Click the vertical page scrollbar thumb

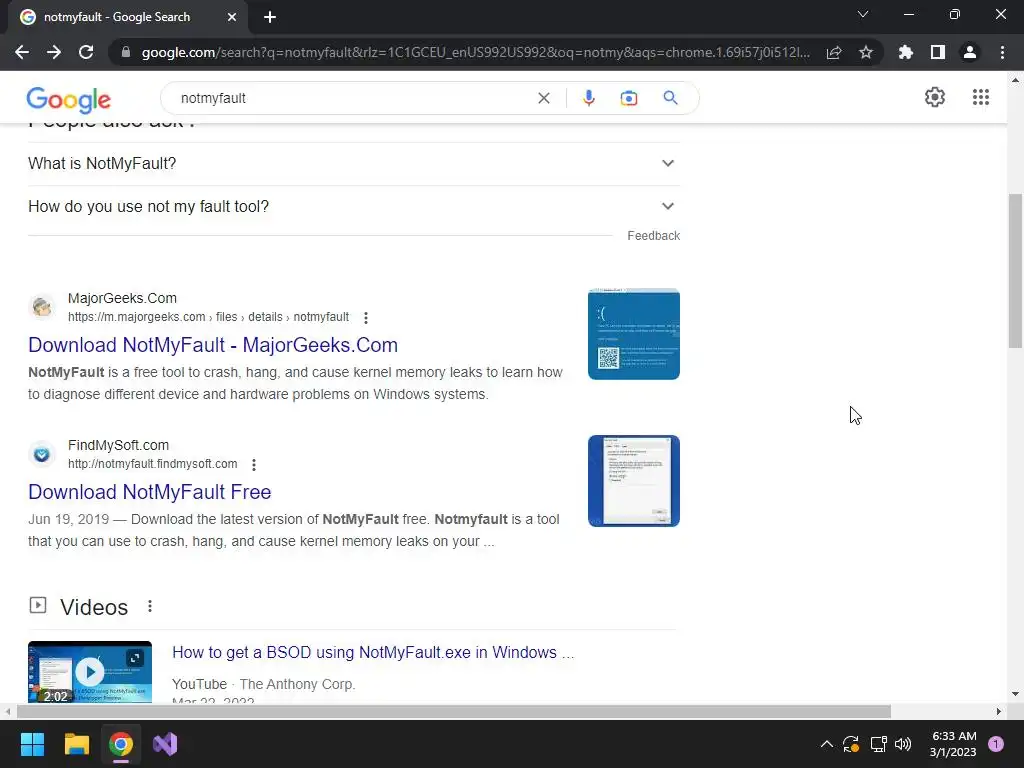[x=1015, y=271]
